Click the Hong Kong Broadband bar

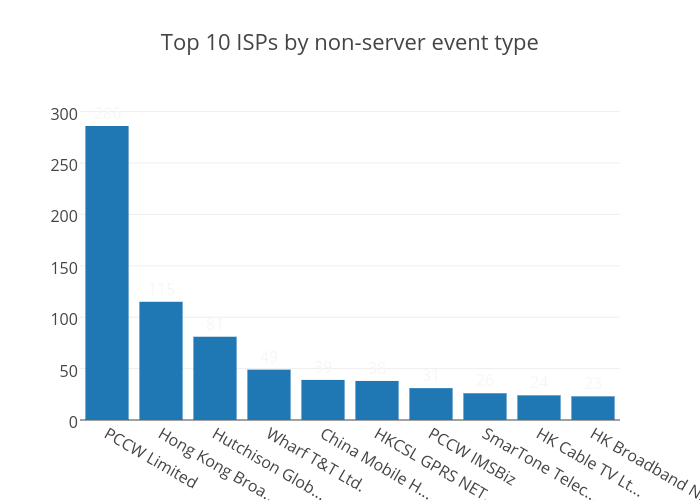pyautogui.click(x=161, y=360)
